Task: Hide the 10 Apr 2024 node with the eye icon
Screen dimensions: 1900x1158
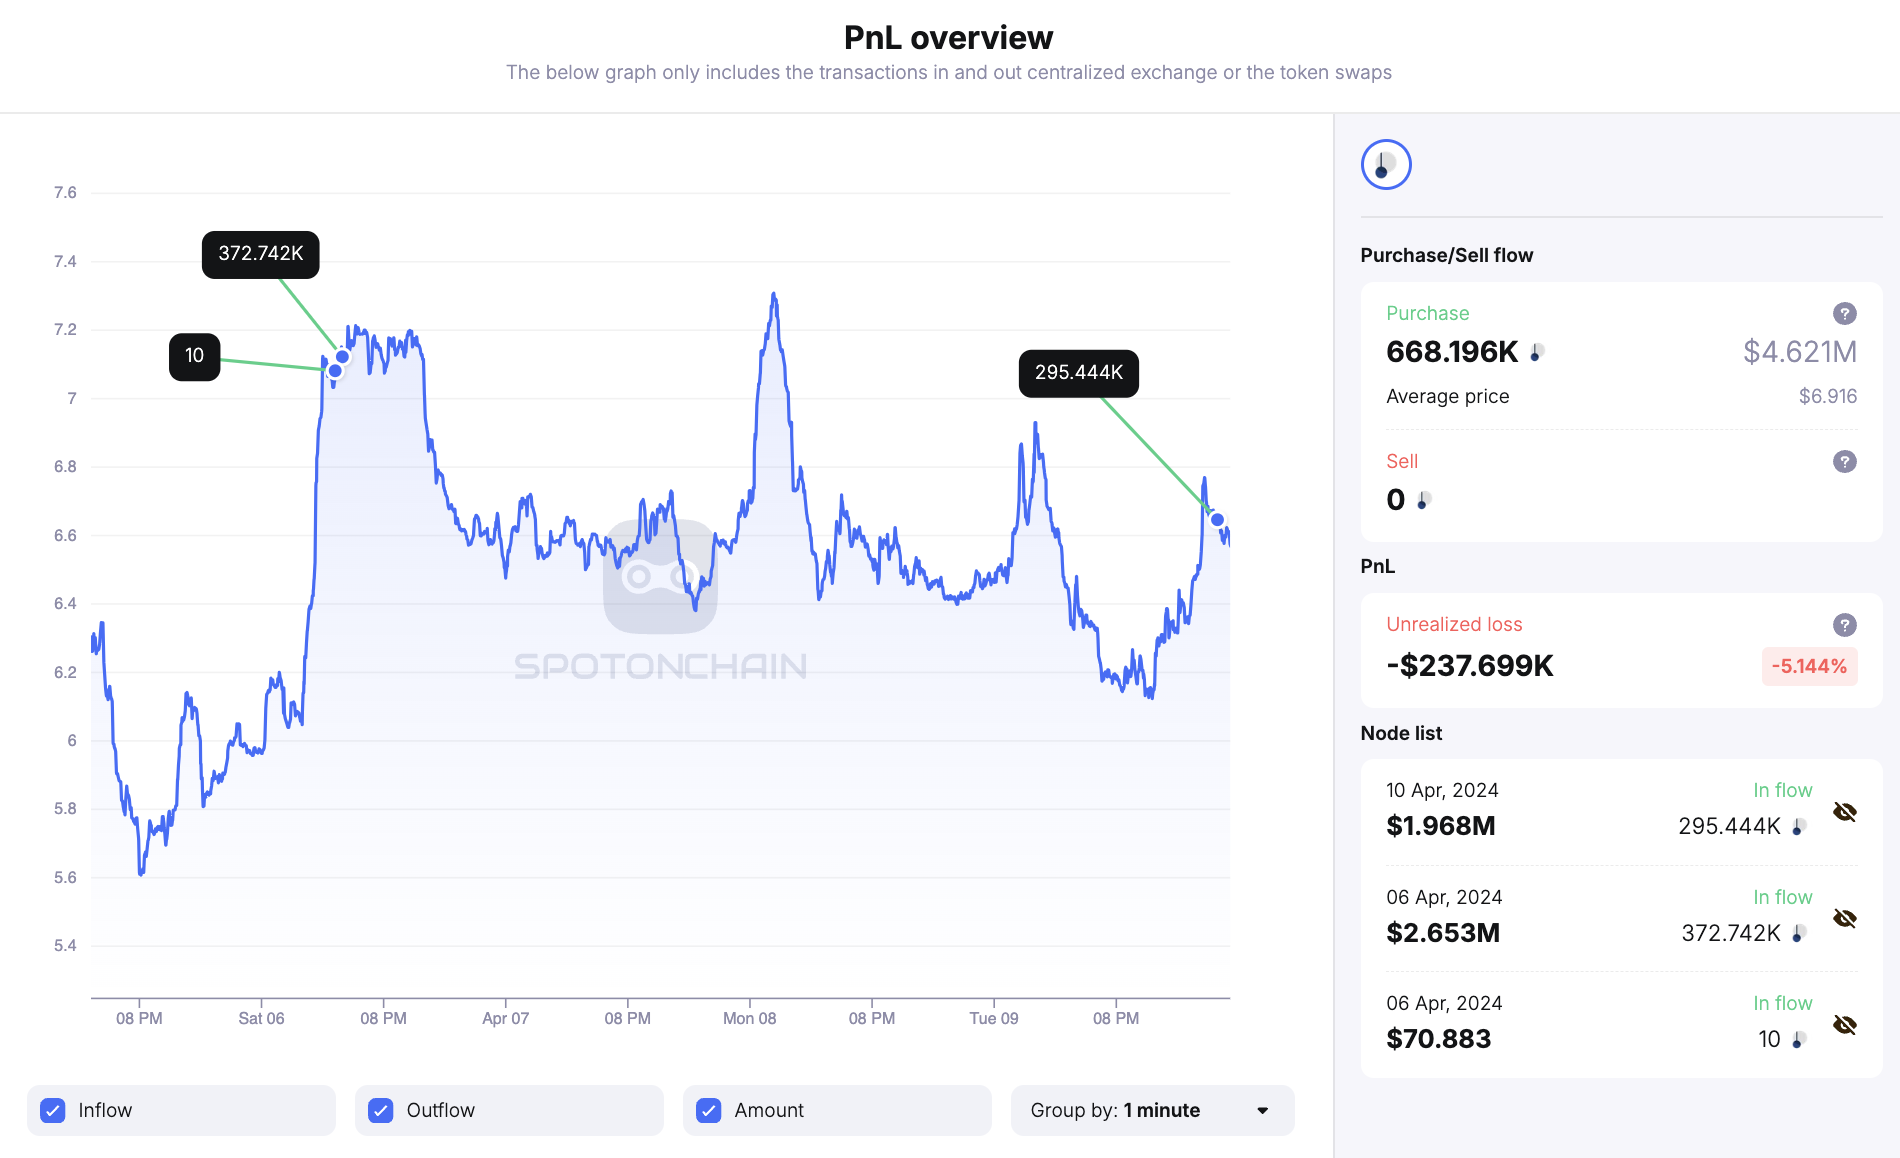Action: (x=1843, y=813)
